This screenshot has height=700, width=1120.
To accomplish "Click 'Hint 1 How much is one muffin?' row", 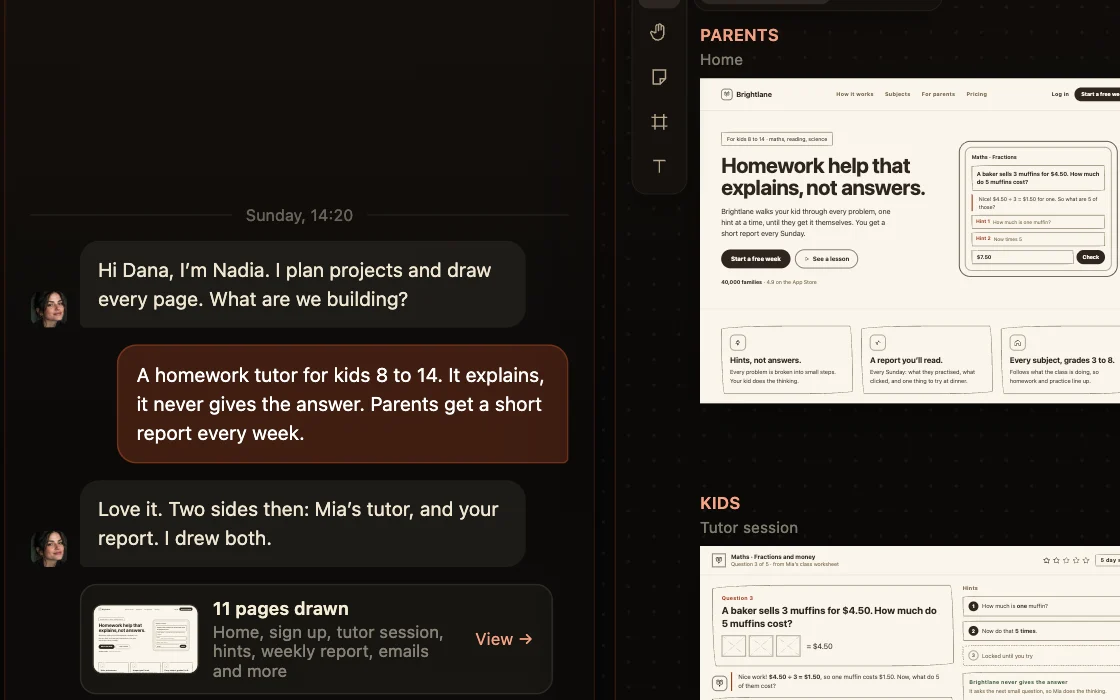I will 1038,221.
